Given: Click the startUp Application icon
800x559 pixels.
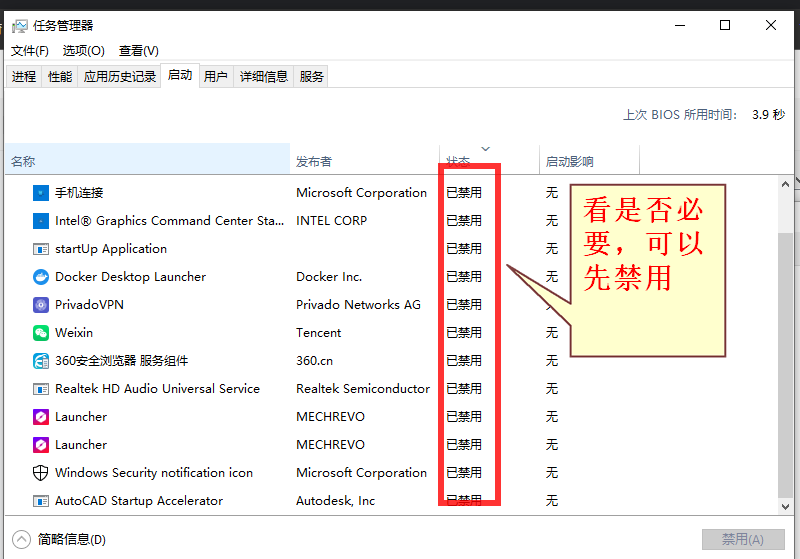Looking at the screenshot, I should (41, 249).
